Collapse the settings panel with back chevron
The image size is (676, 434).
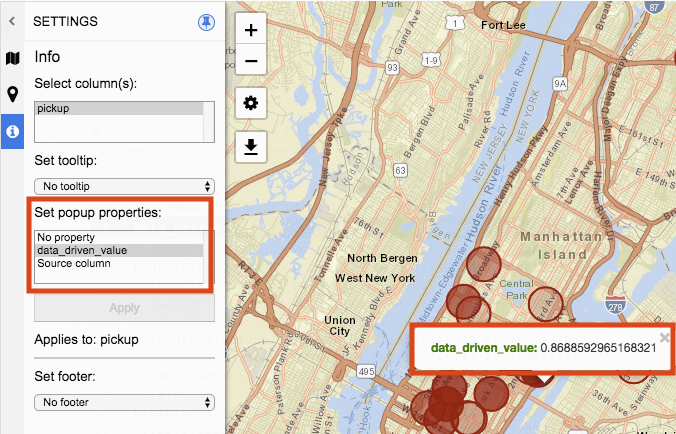[x=12, y=21]
